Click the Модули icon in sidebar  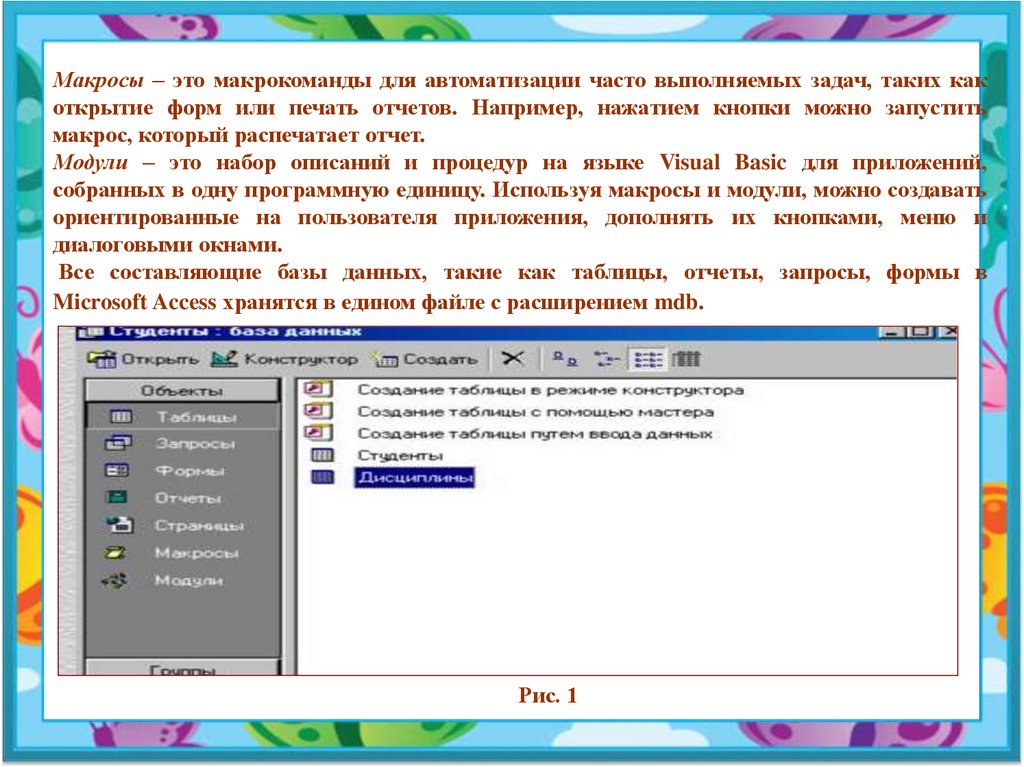[115, 580]
